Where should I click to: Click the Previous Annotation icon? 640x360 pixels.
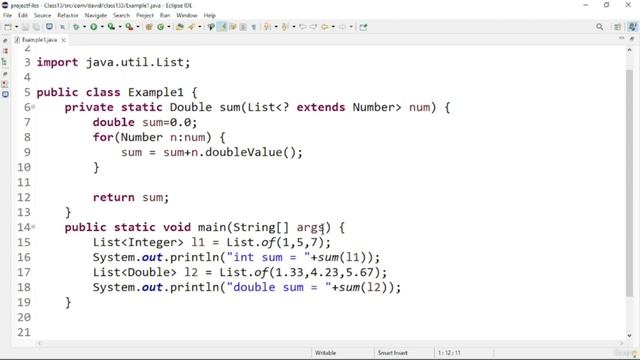pos(285,27)
